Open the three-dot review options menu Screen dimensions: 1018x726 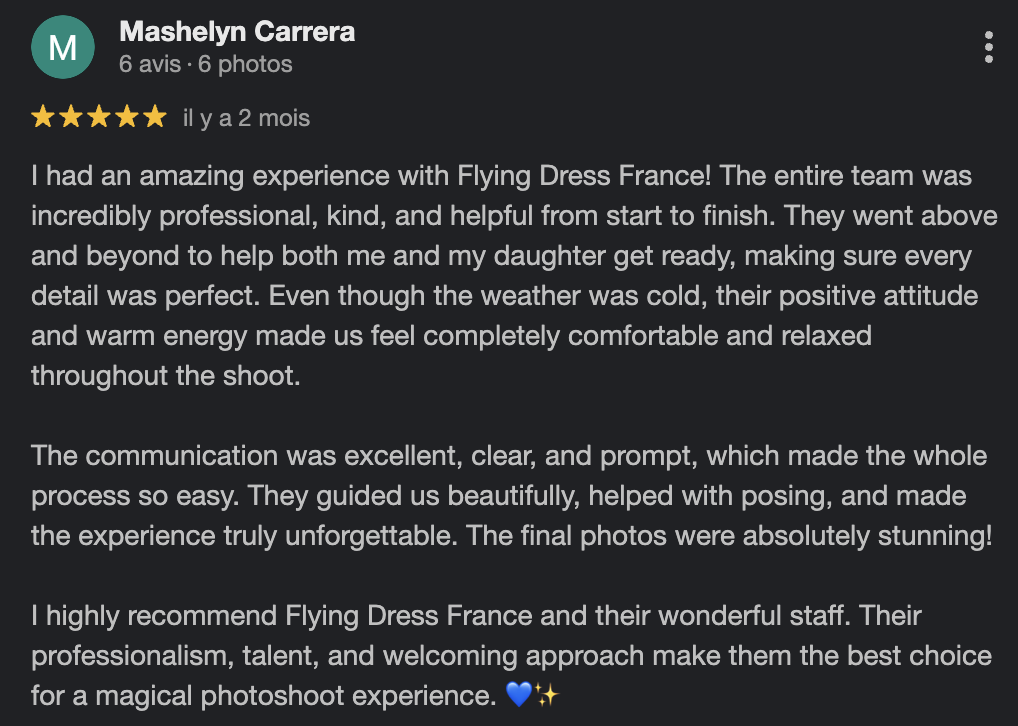[988, 47]
